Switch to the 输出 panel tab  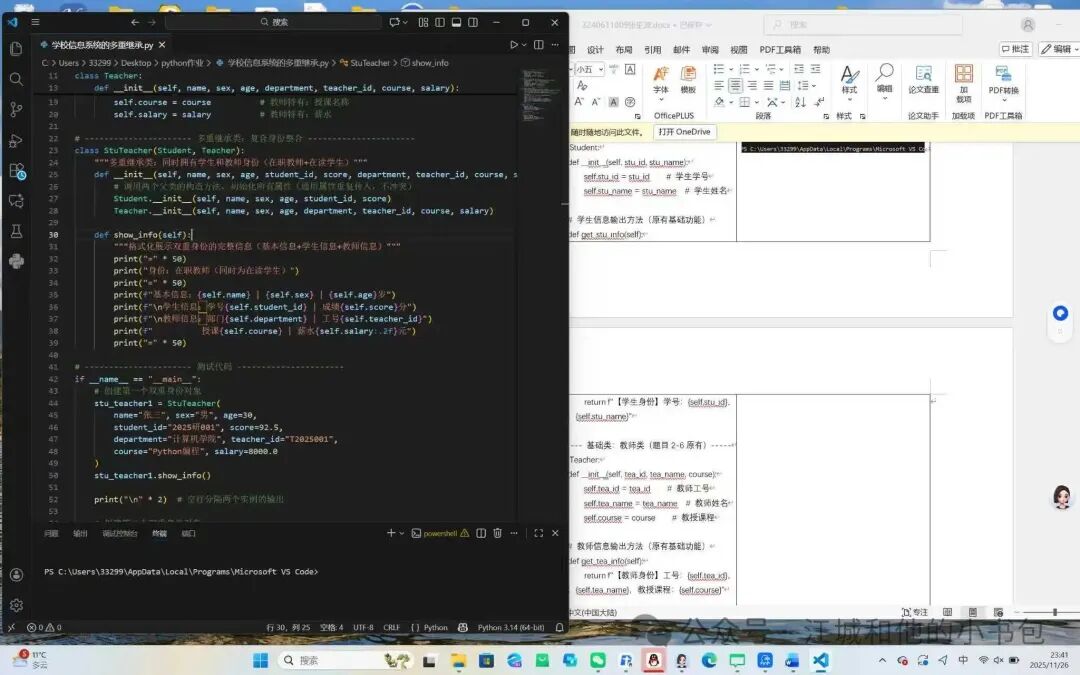81,534
